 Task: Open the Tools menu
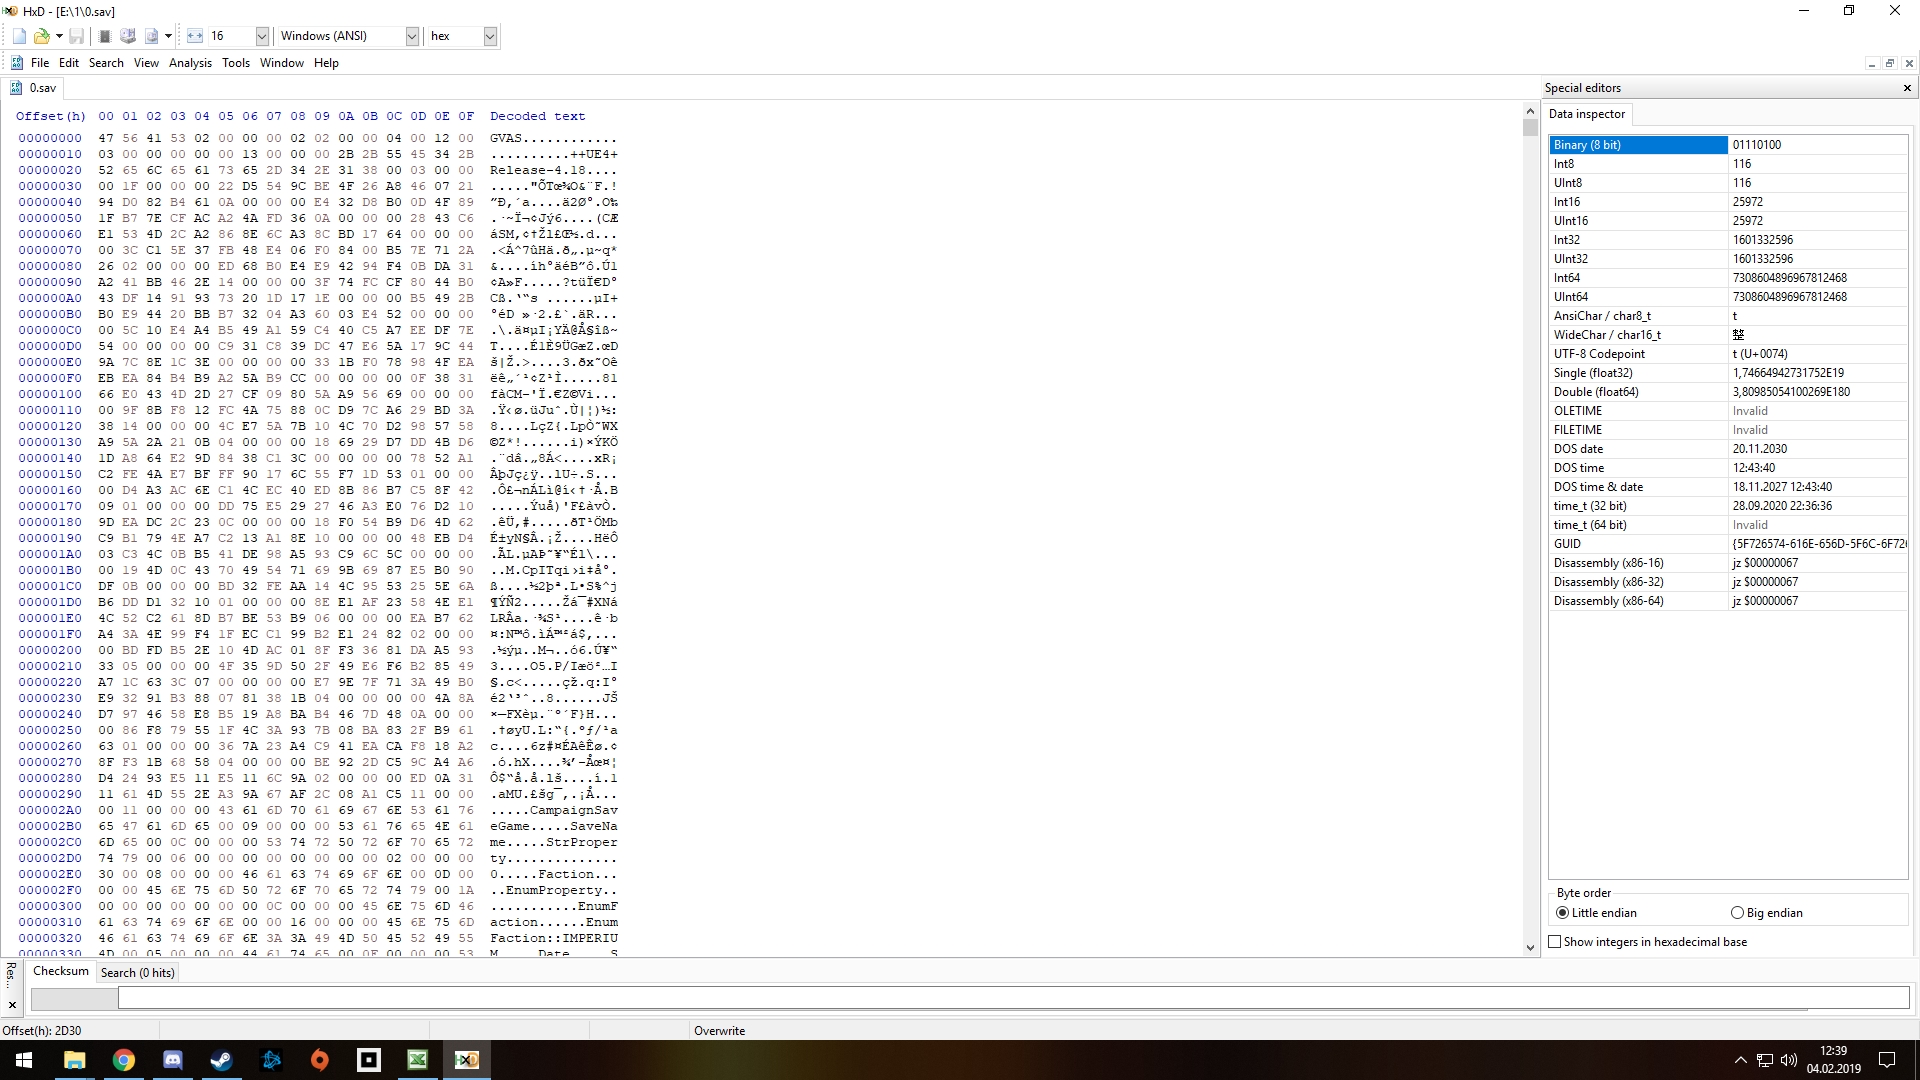click(x=236, y=63)
